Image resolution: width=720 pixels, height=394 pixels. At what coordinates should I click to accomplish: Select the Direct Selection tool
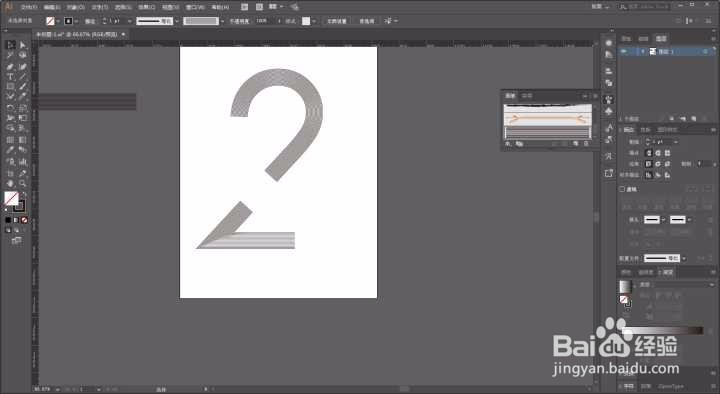(23, 45)
